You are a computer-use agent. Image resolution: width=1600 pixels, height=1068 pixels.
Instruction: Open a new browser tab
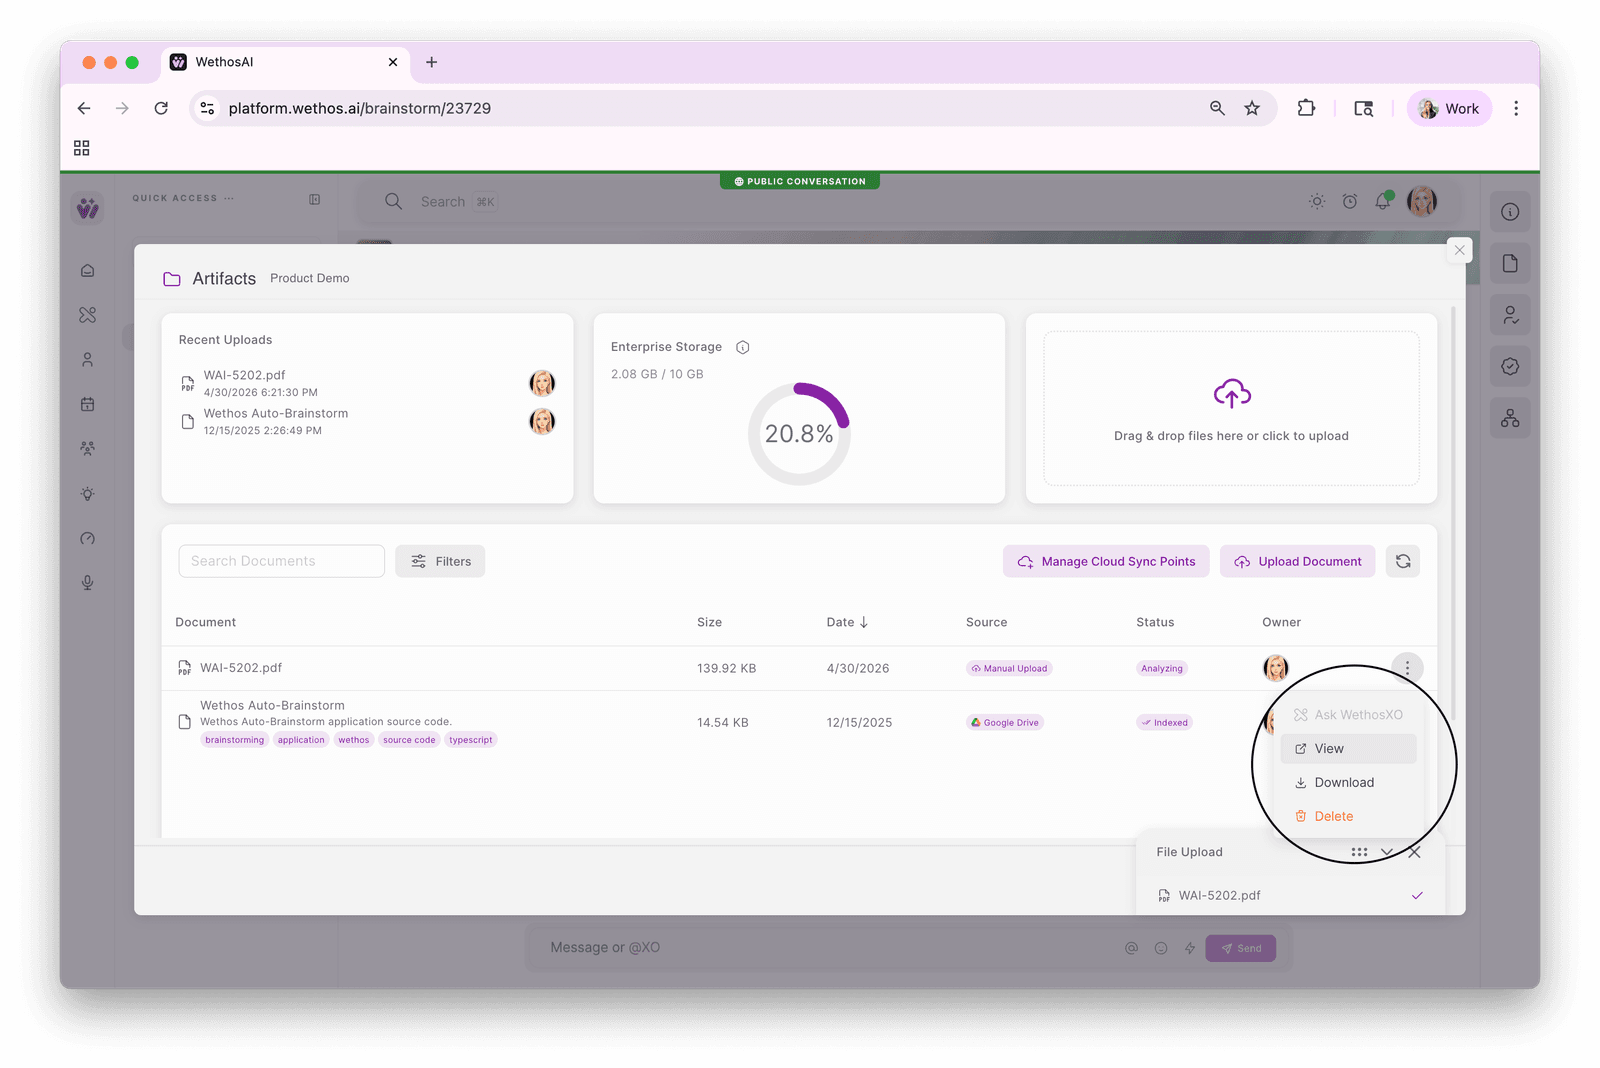(x=431, y=62)
